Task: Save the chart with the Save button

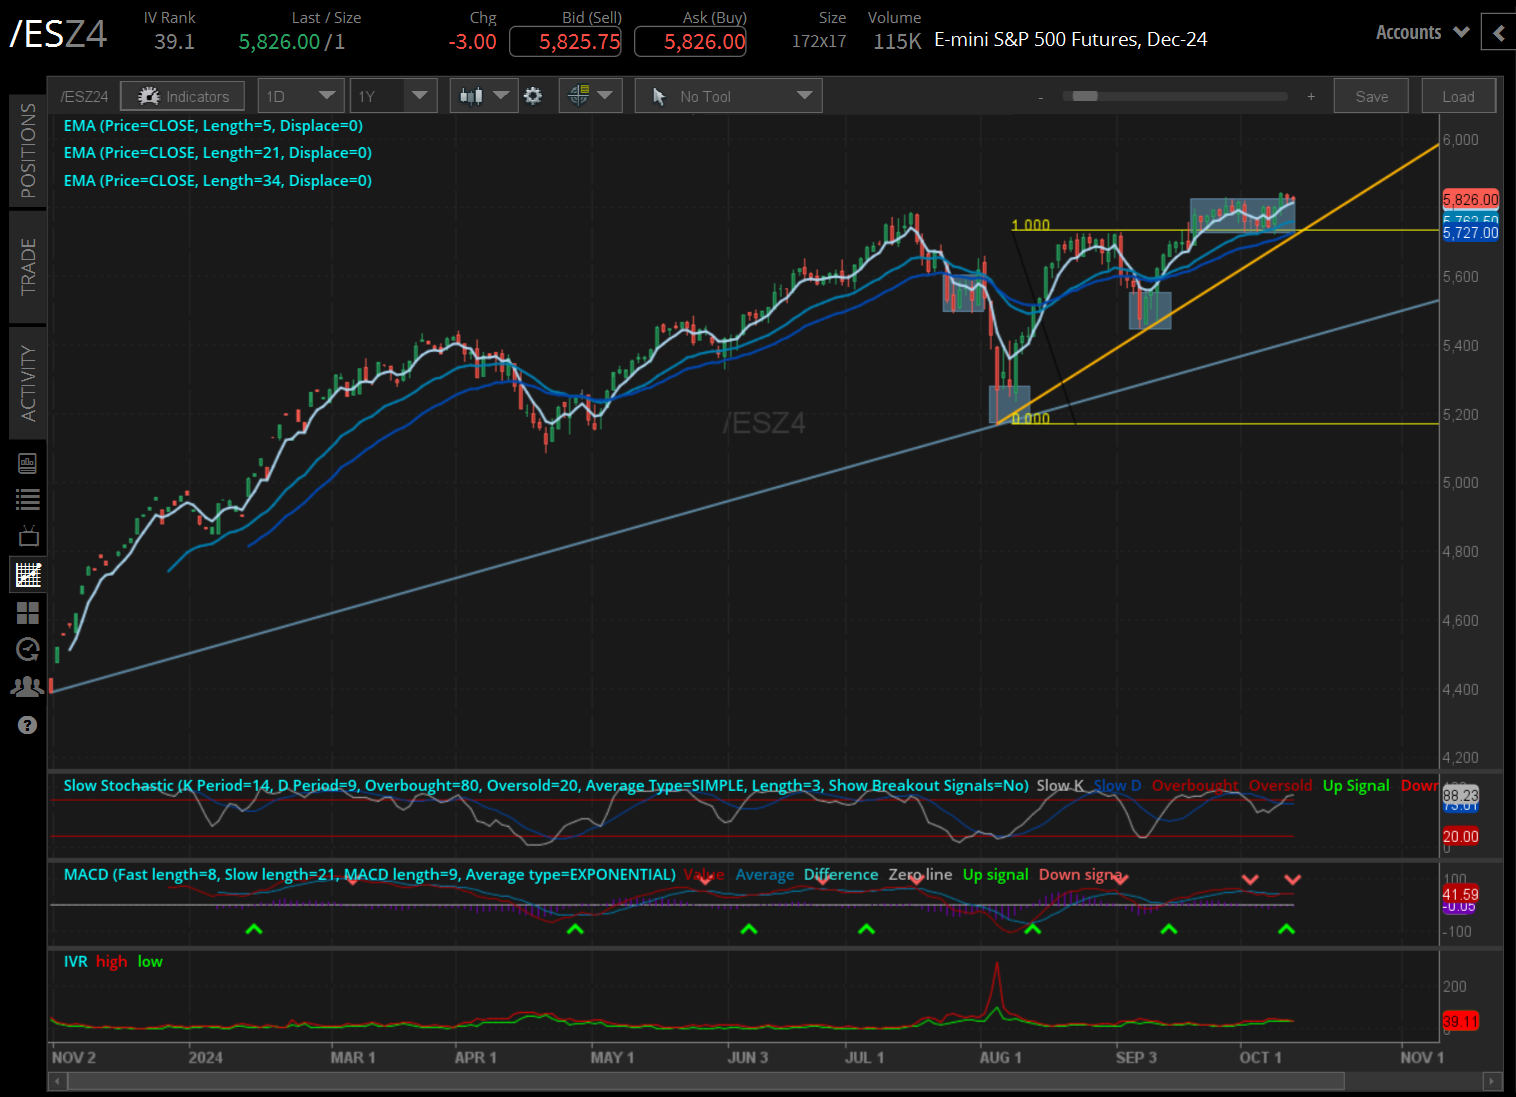Action: (1371, 95)
